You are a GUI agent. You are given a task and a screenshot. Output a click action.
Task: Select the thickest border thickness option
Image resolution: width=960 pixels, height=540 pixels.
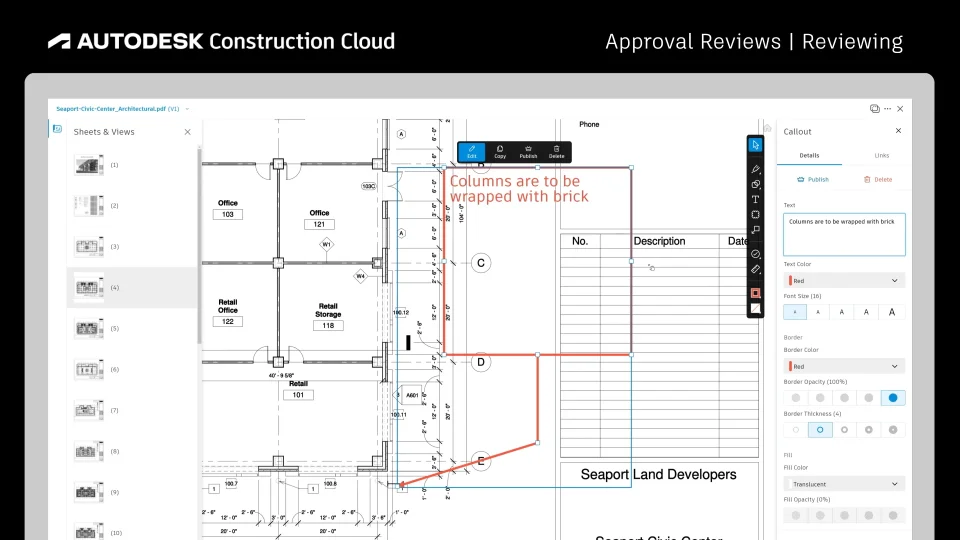[893, 430]
